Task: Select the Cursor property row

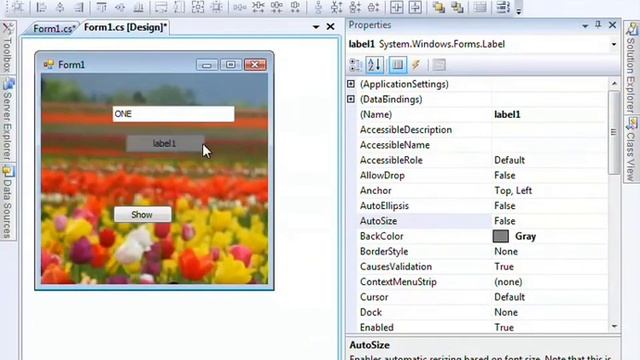Action: tap(482, 297)
